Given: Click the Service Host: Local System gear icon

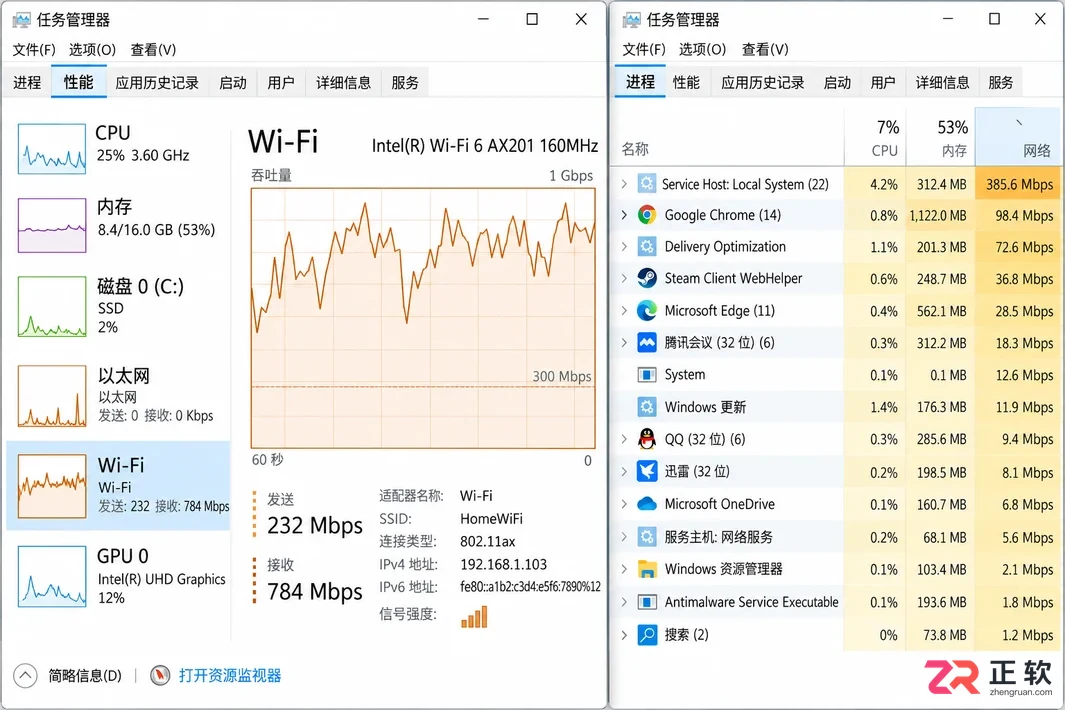Looking at the screenshot, I should [x=647, y=183].
